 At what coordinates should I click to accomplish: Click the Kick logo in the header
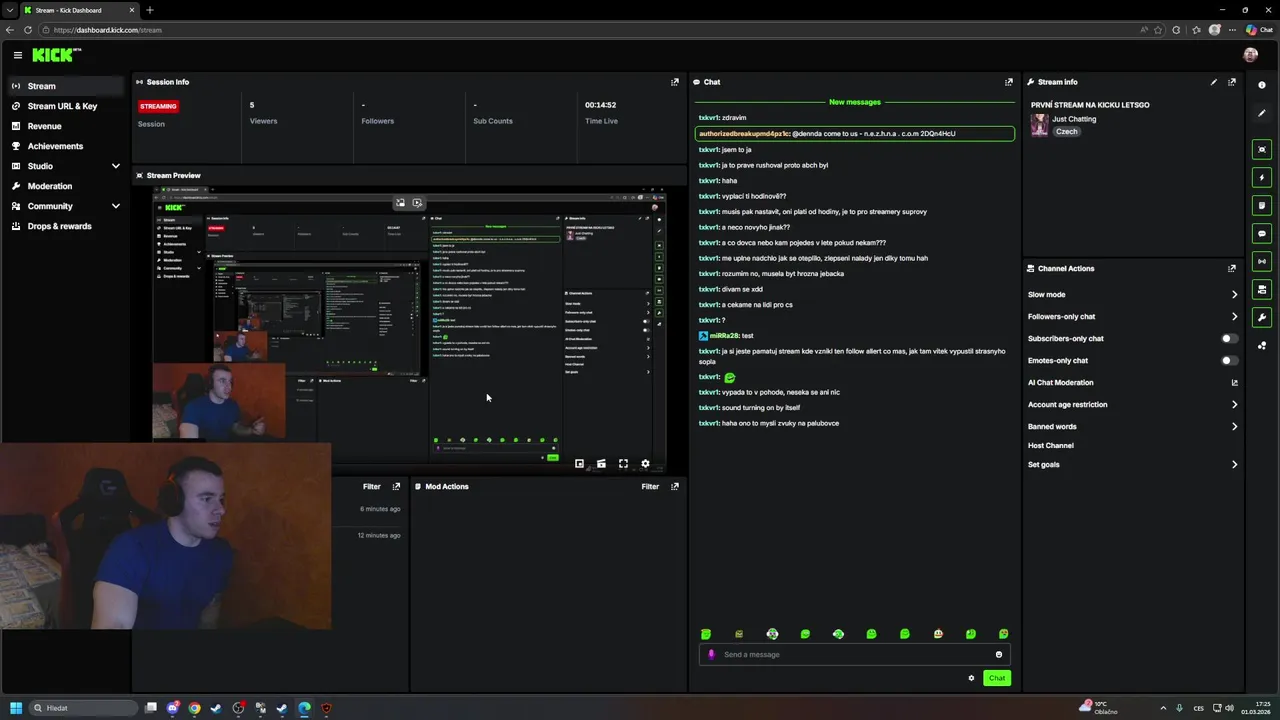point(56,55)
